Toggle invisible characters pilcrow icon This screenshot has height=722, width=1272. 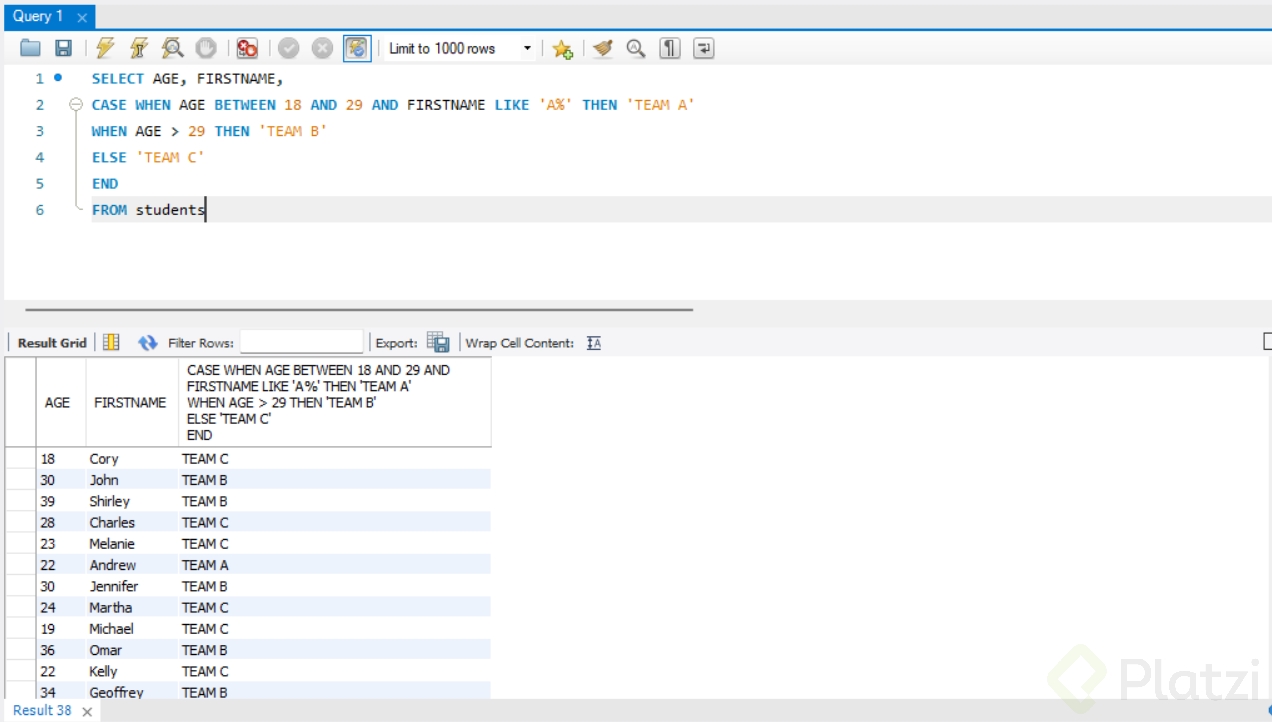click(x=670, y=48)
